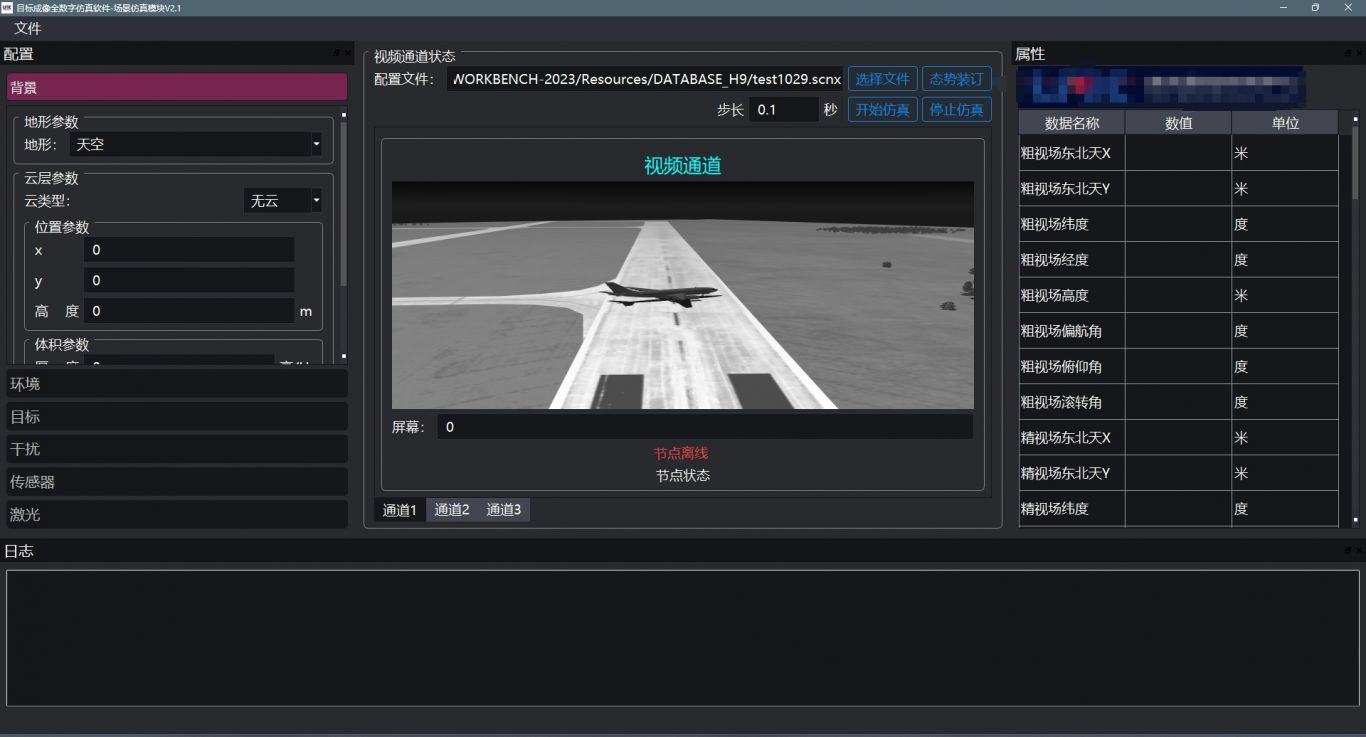This screenshot has height=737, width=1366.
Task: Click the application icon in the title bar
Action: (7, 7)
